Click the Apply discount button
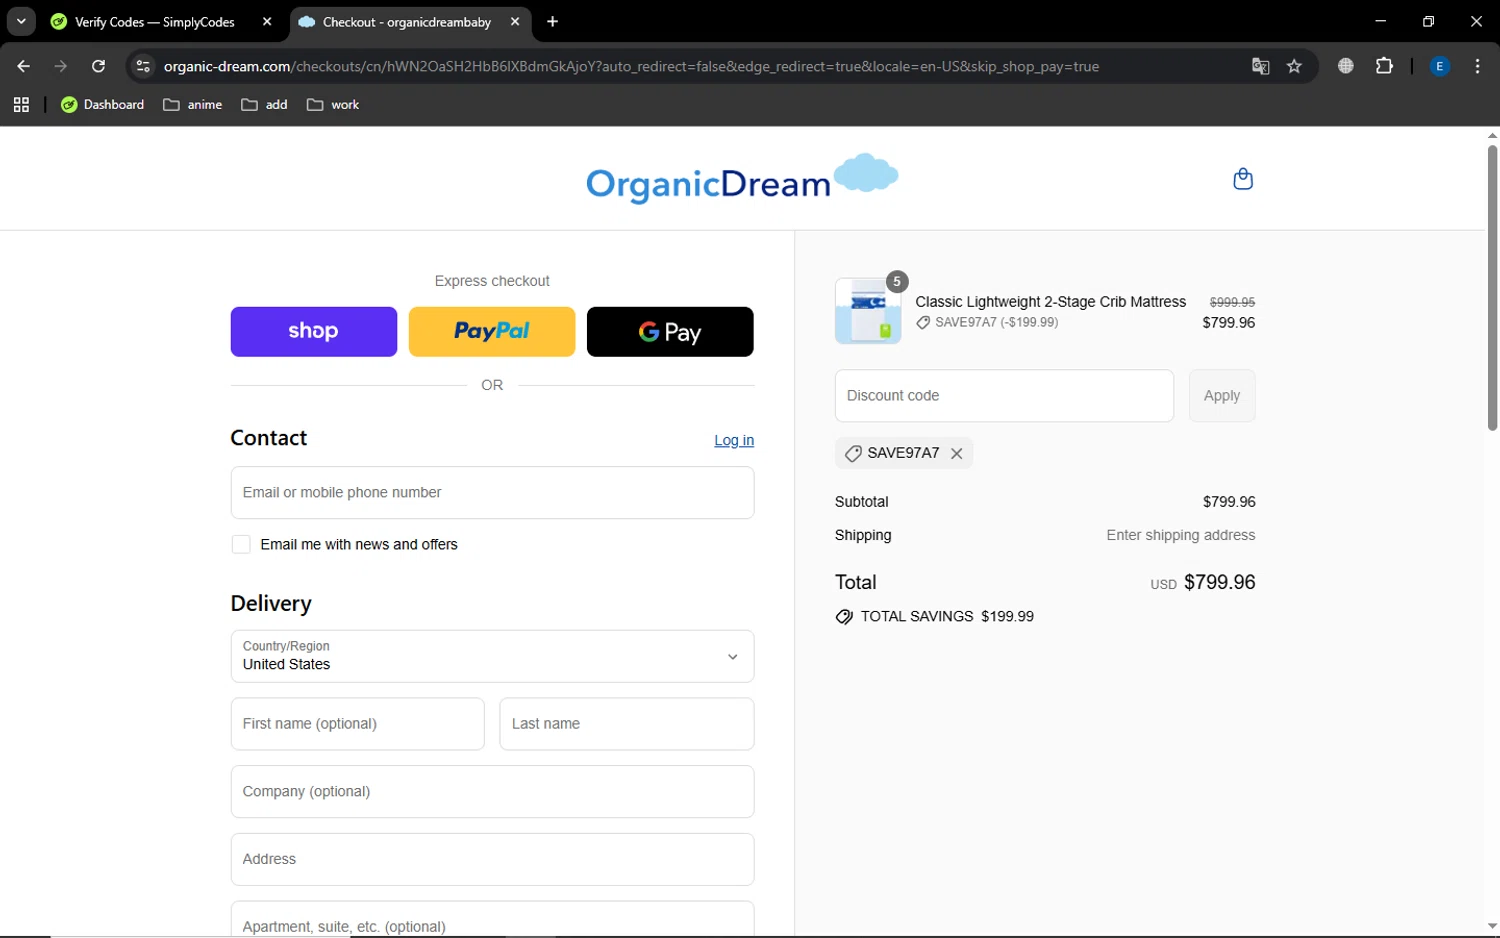This screenshot has width=1500, height=938. [1222, 395]
